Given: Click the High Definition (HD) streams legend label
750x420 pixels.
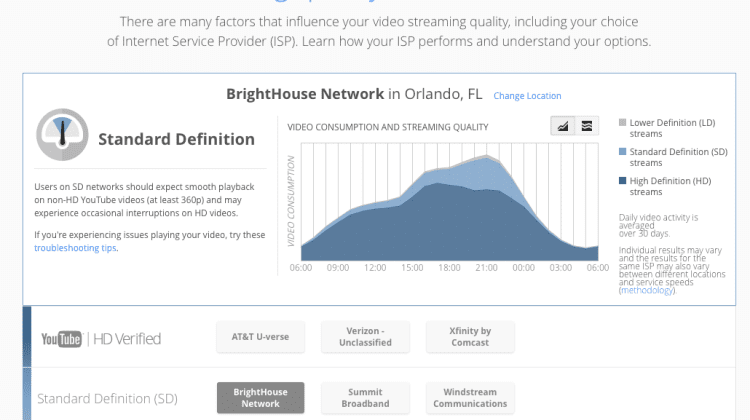Looking at the screenshot, I should coord(670,187).
